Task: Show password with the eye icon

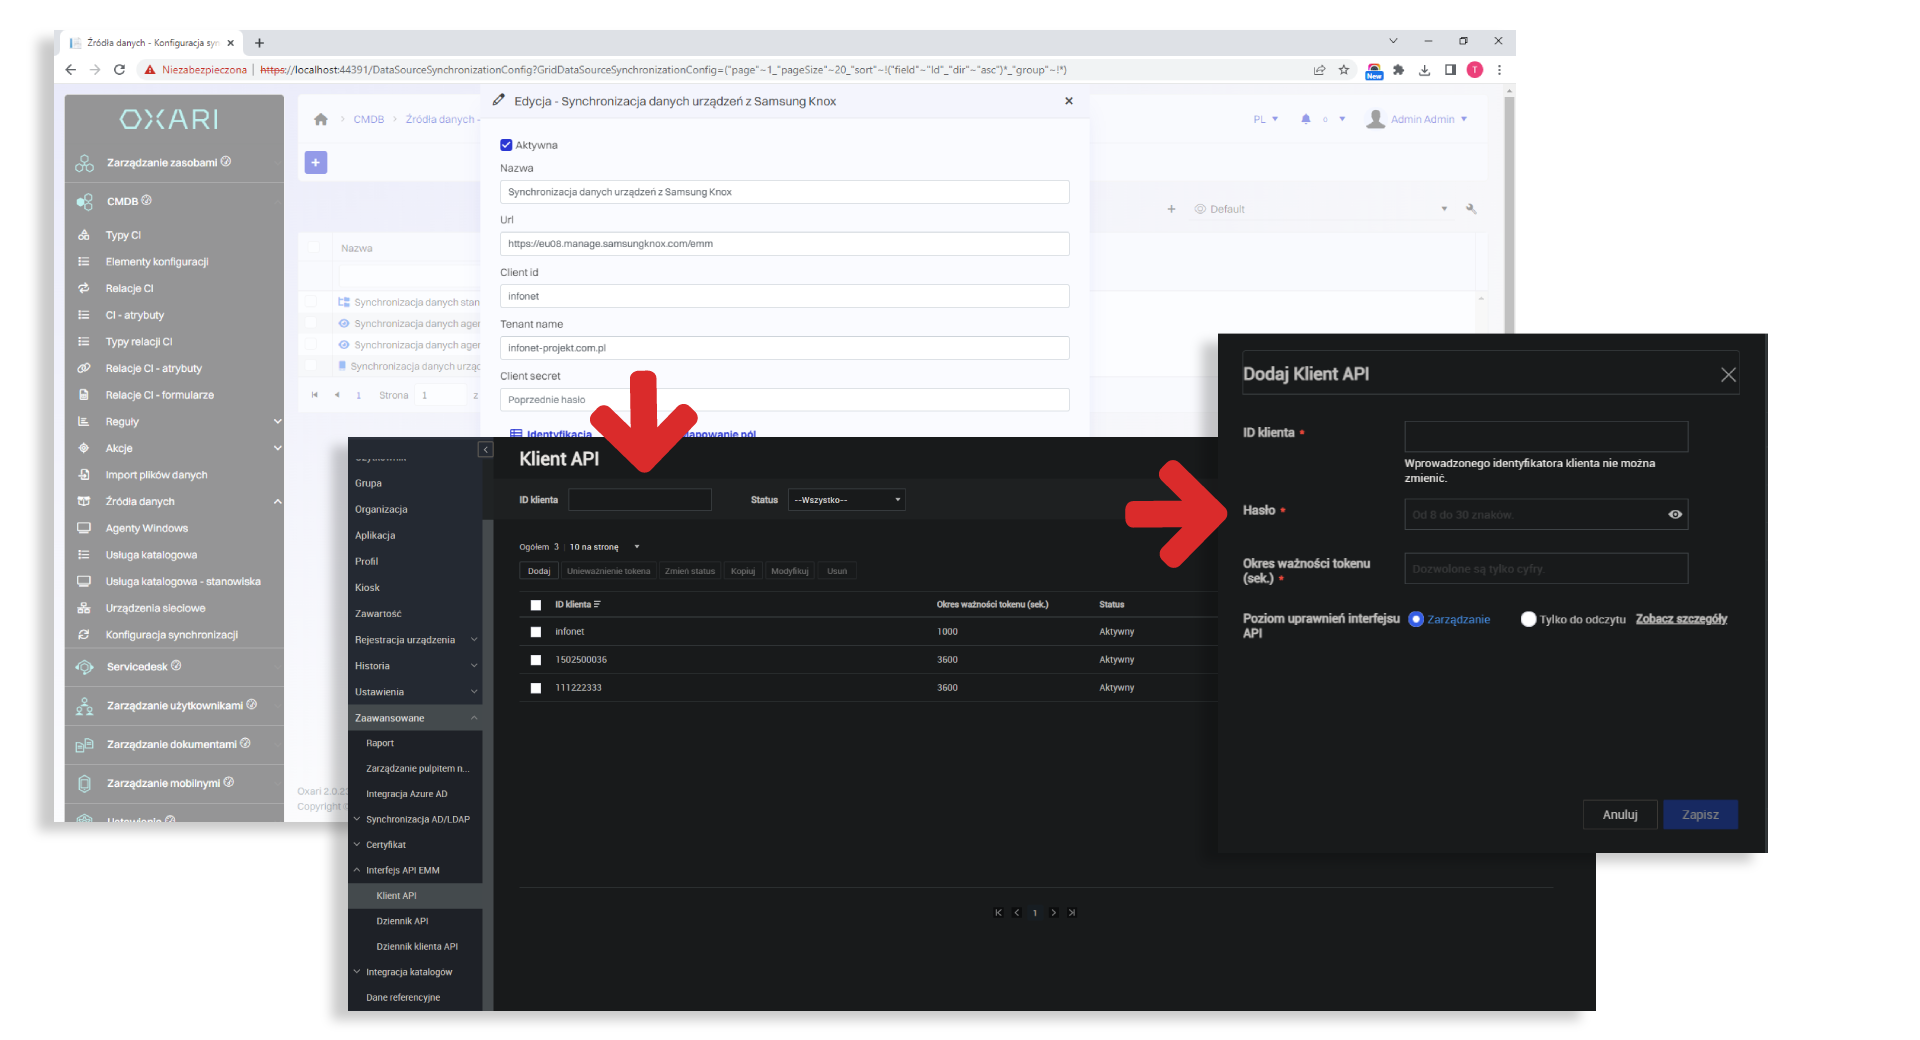Action: pos(1674,514)
